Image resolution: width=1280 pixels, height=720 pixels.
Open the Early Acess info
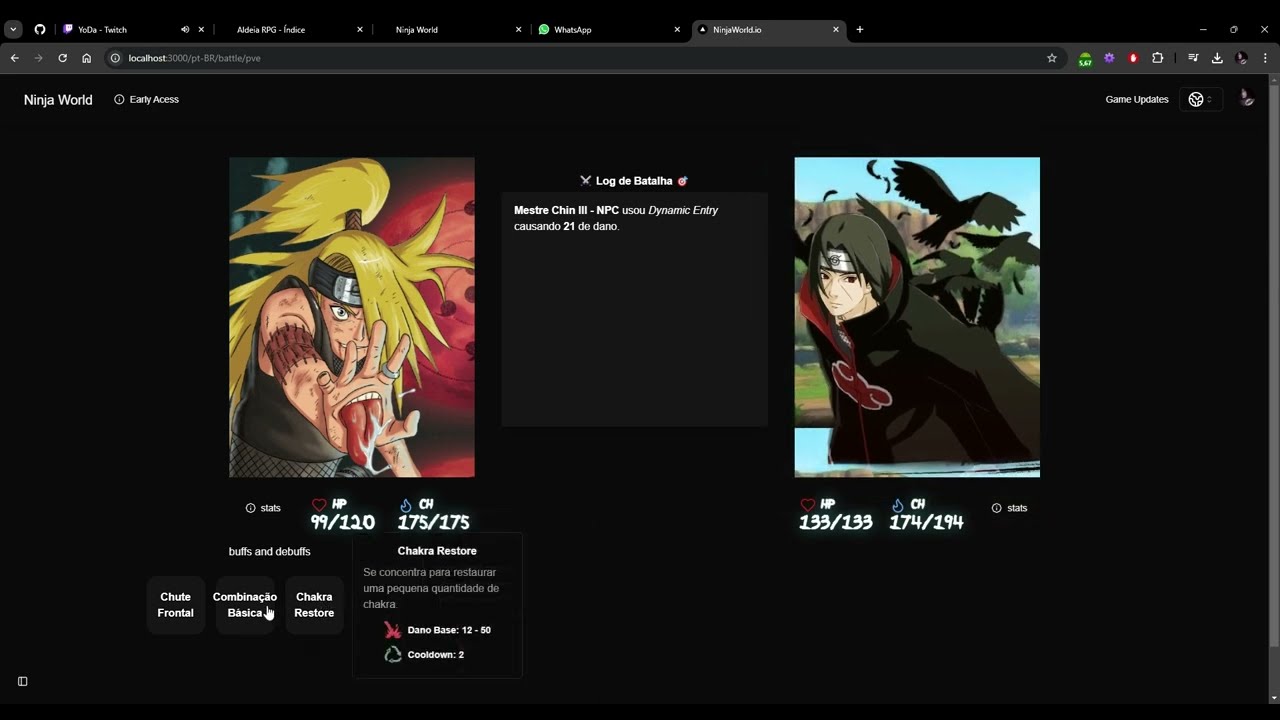(146, 99)
